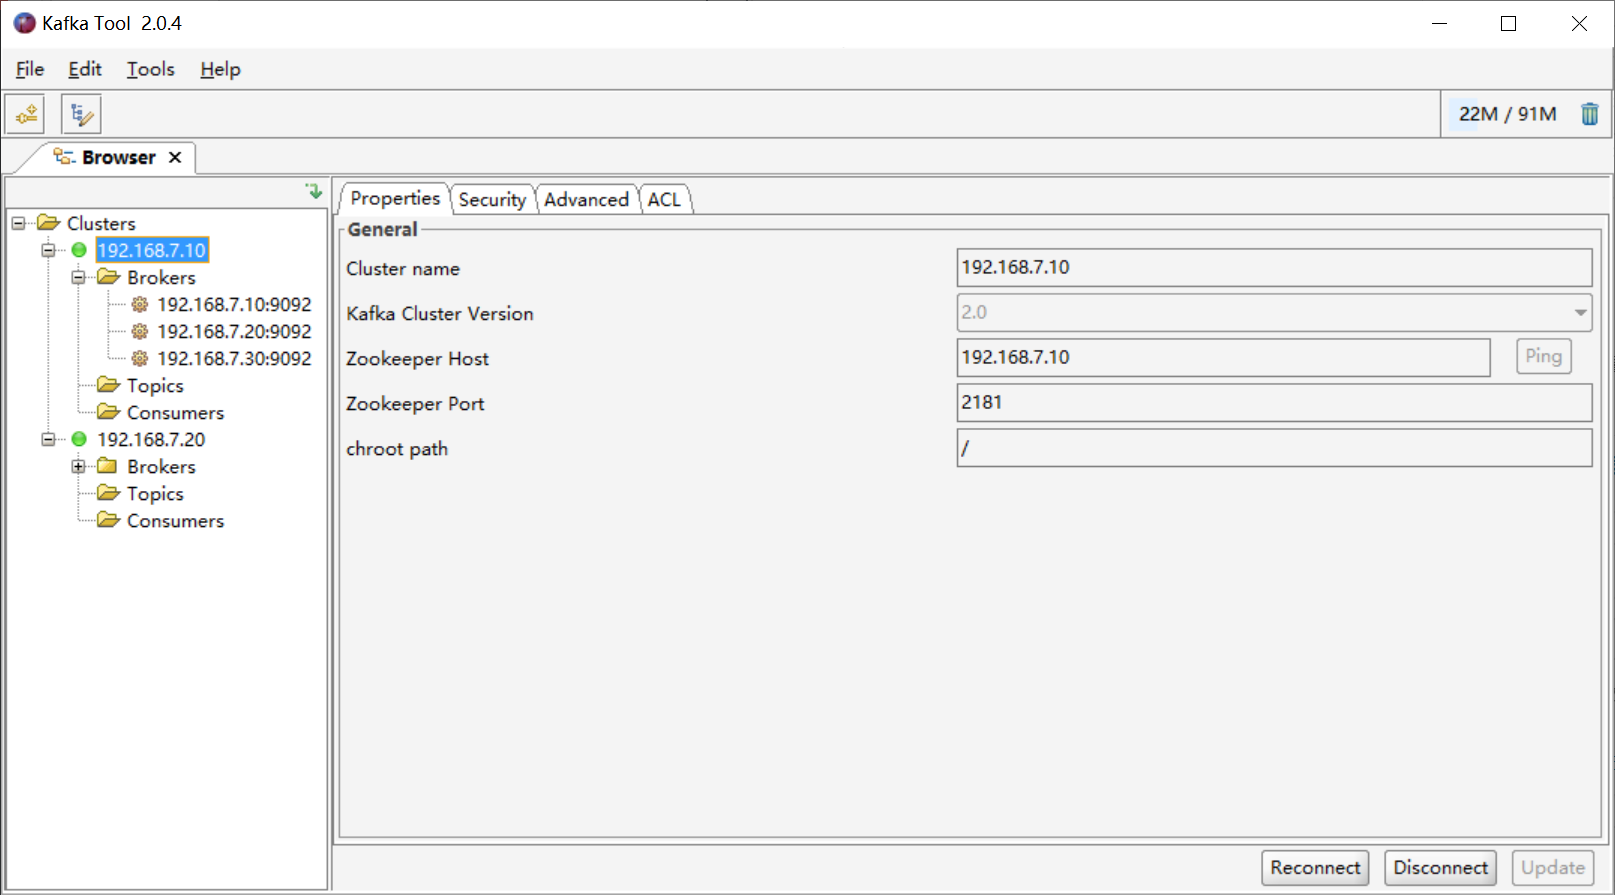1615x895 pixels.
Task: Select Consumers label under cluster 192.168.7.10
Action: coord(175,412)
